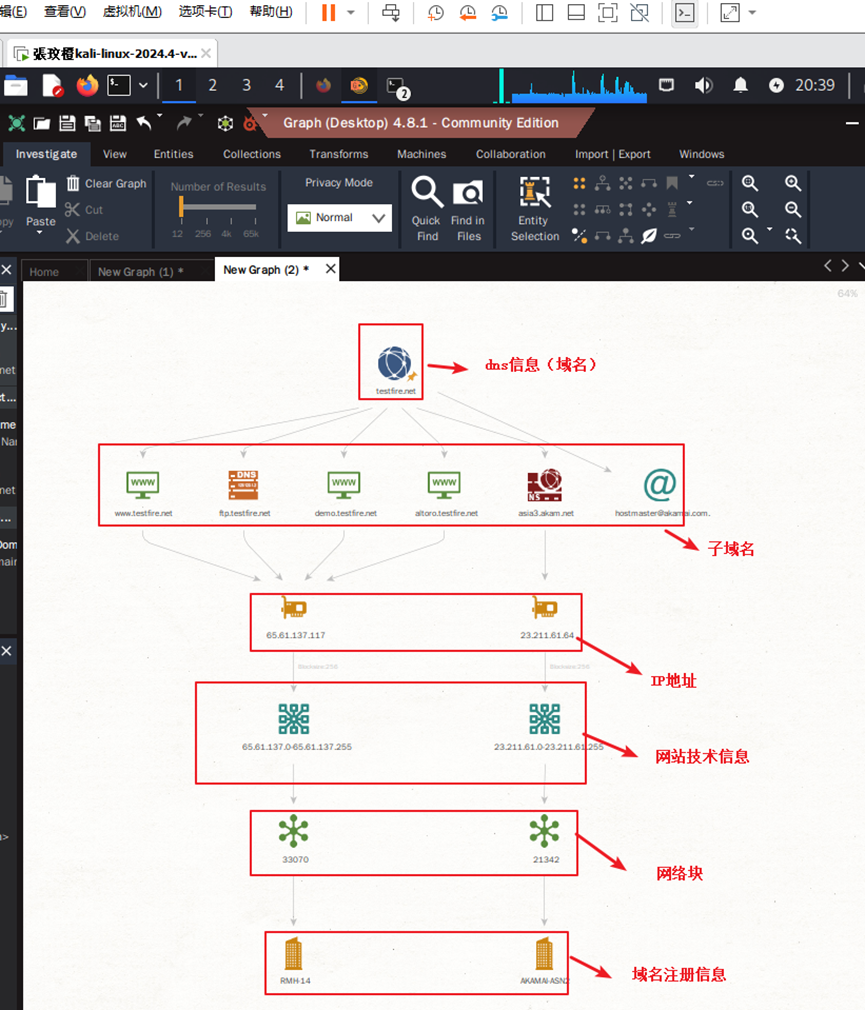Open the Windows ribbon tab
This screenshot has height=1010, width=865.
701,154
